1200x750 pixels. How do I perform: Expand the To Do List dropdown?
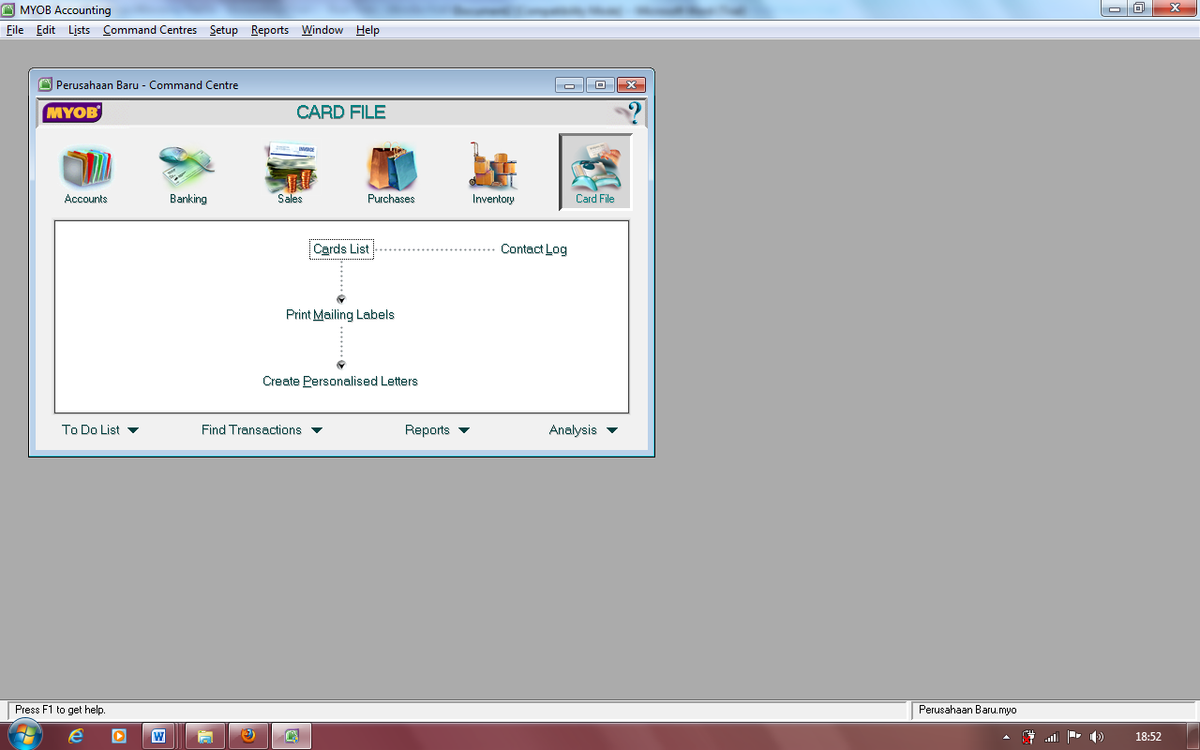pyautogui.click(x=100, y=430)
